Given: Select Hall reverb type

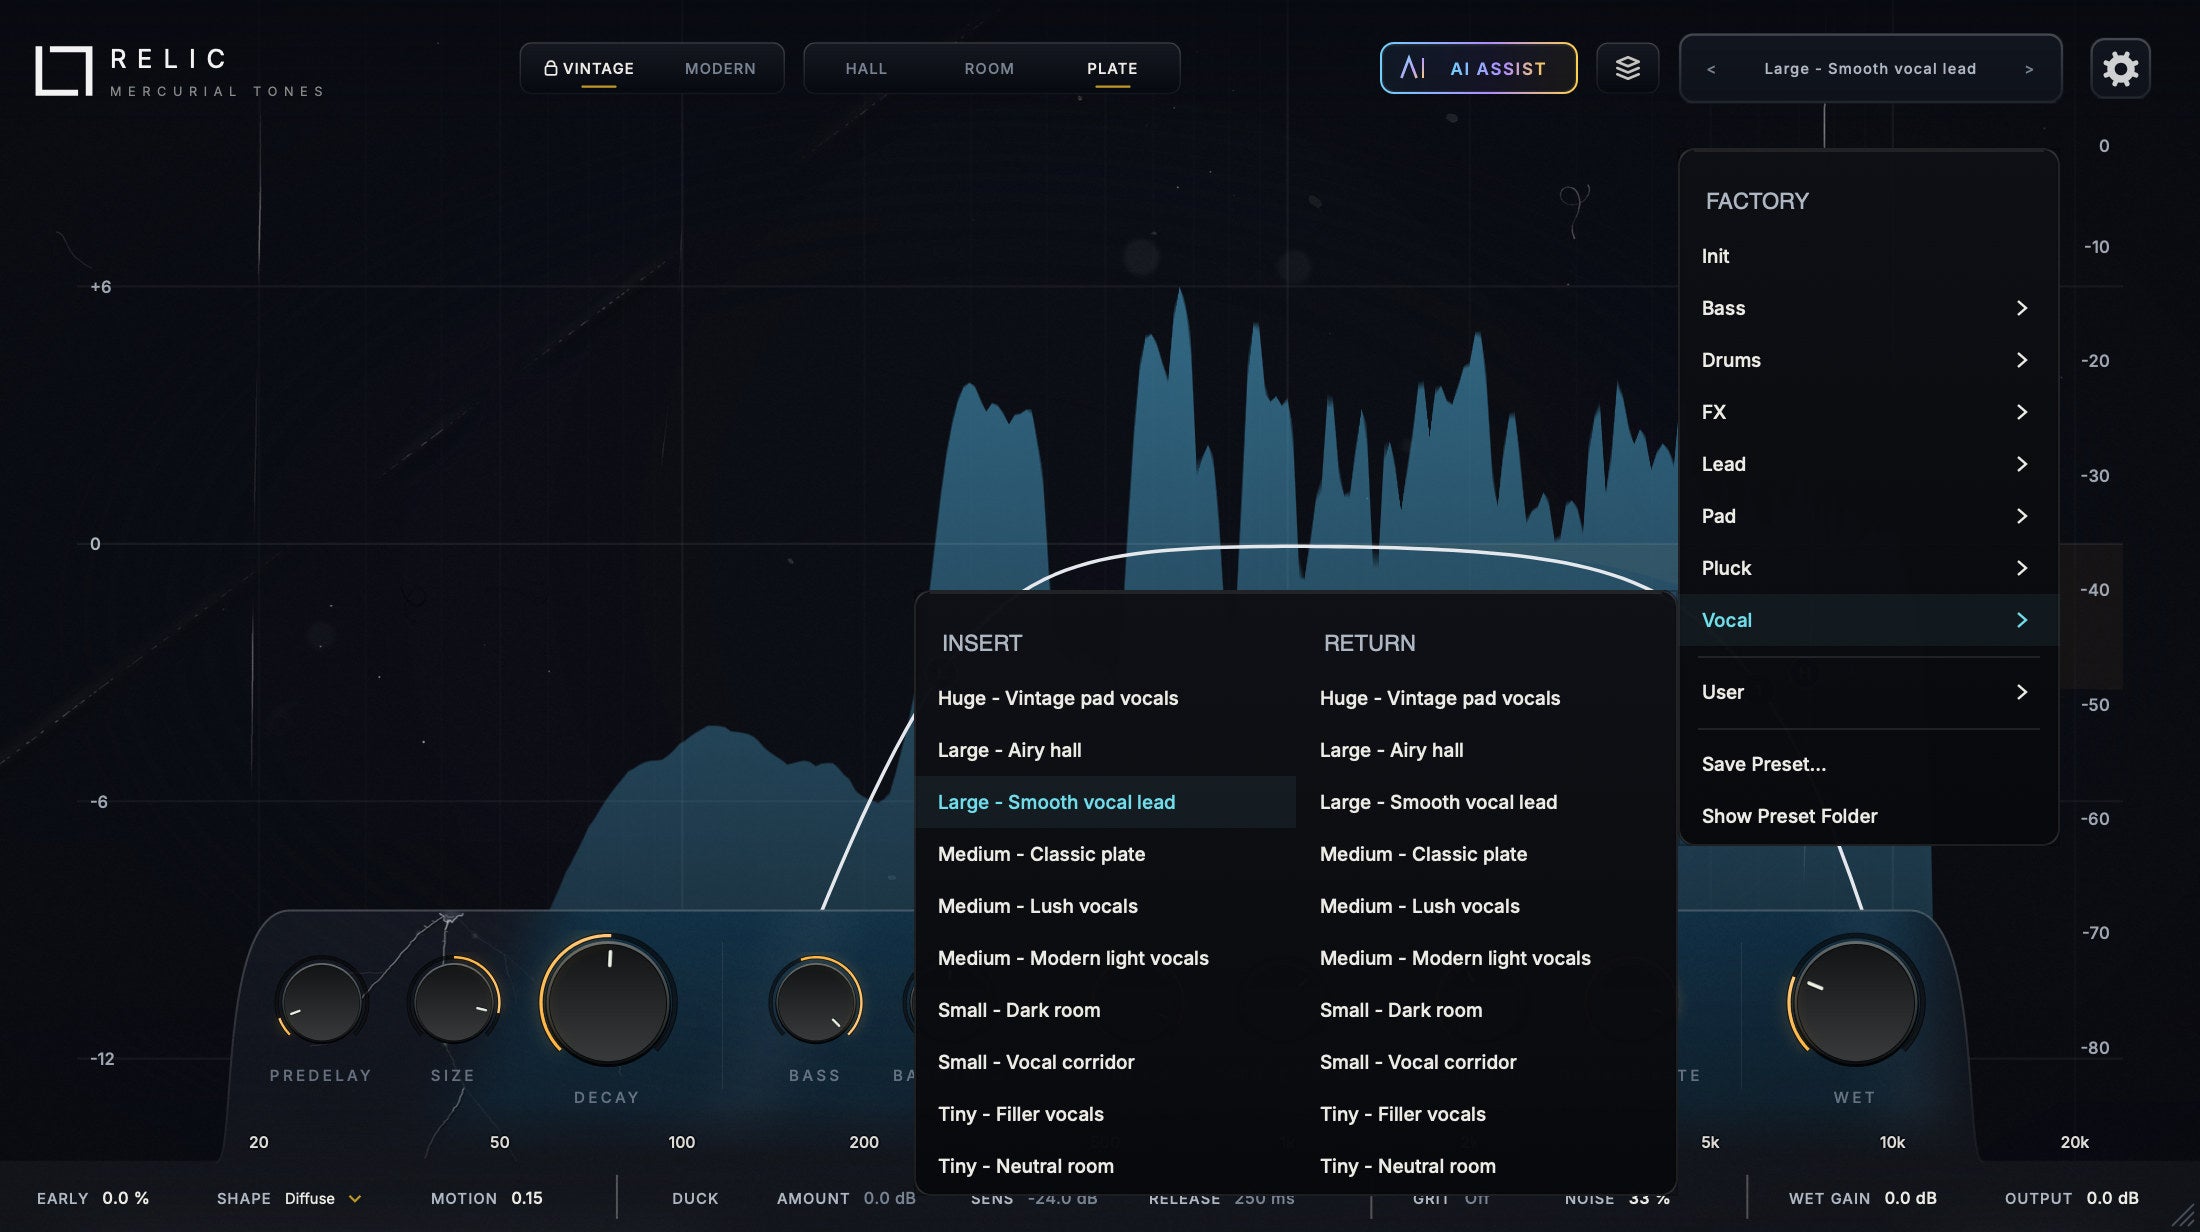Looking at the screenshot, I should [x=866, y=69].
